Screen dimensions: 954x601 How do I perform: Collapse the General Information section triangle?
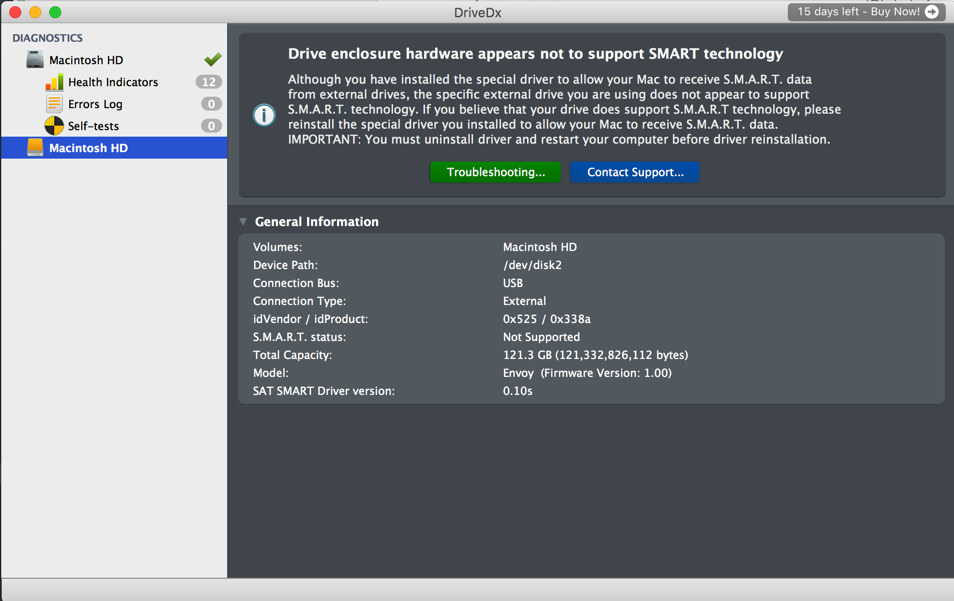click(x=243, y=221)
